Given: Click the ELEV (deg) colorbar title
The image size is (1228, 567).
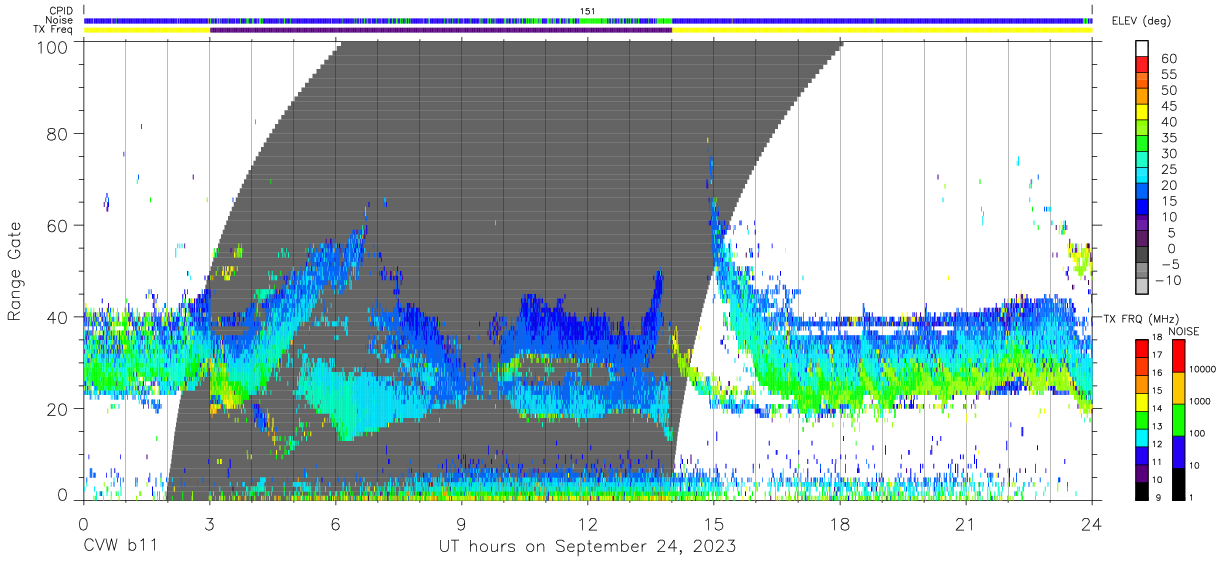Looking at the screenshot, I should (1142, 21).
